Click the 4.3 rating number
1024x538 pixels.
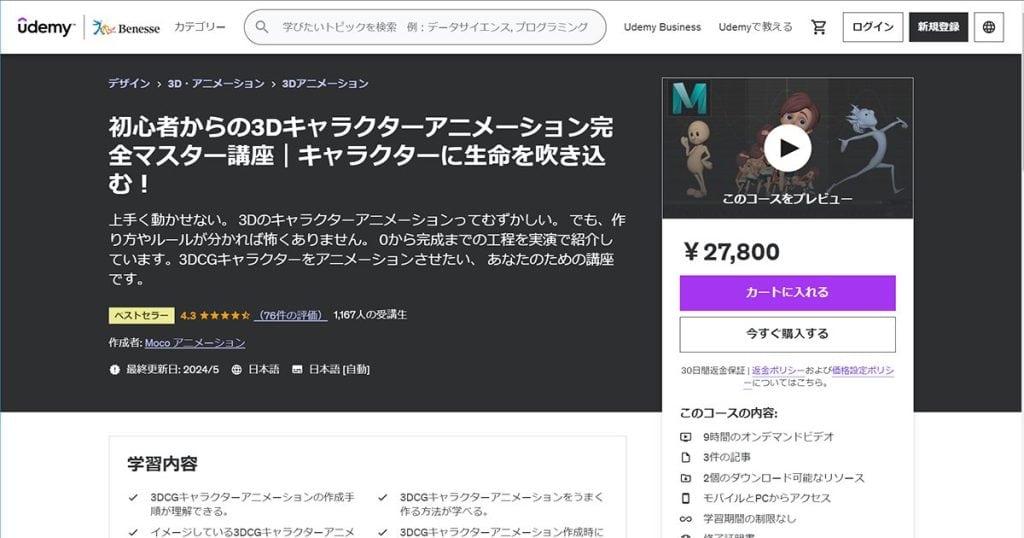click(188, 315)
